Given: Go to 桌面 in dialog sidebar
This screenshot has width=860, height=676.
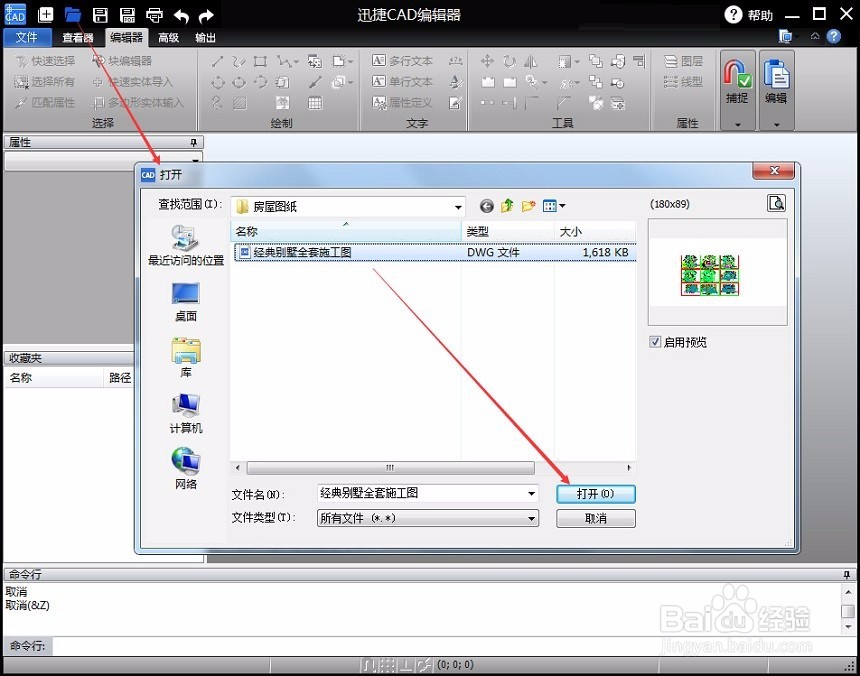Looking at the screenshot, I should [x=185, y=302].
